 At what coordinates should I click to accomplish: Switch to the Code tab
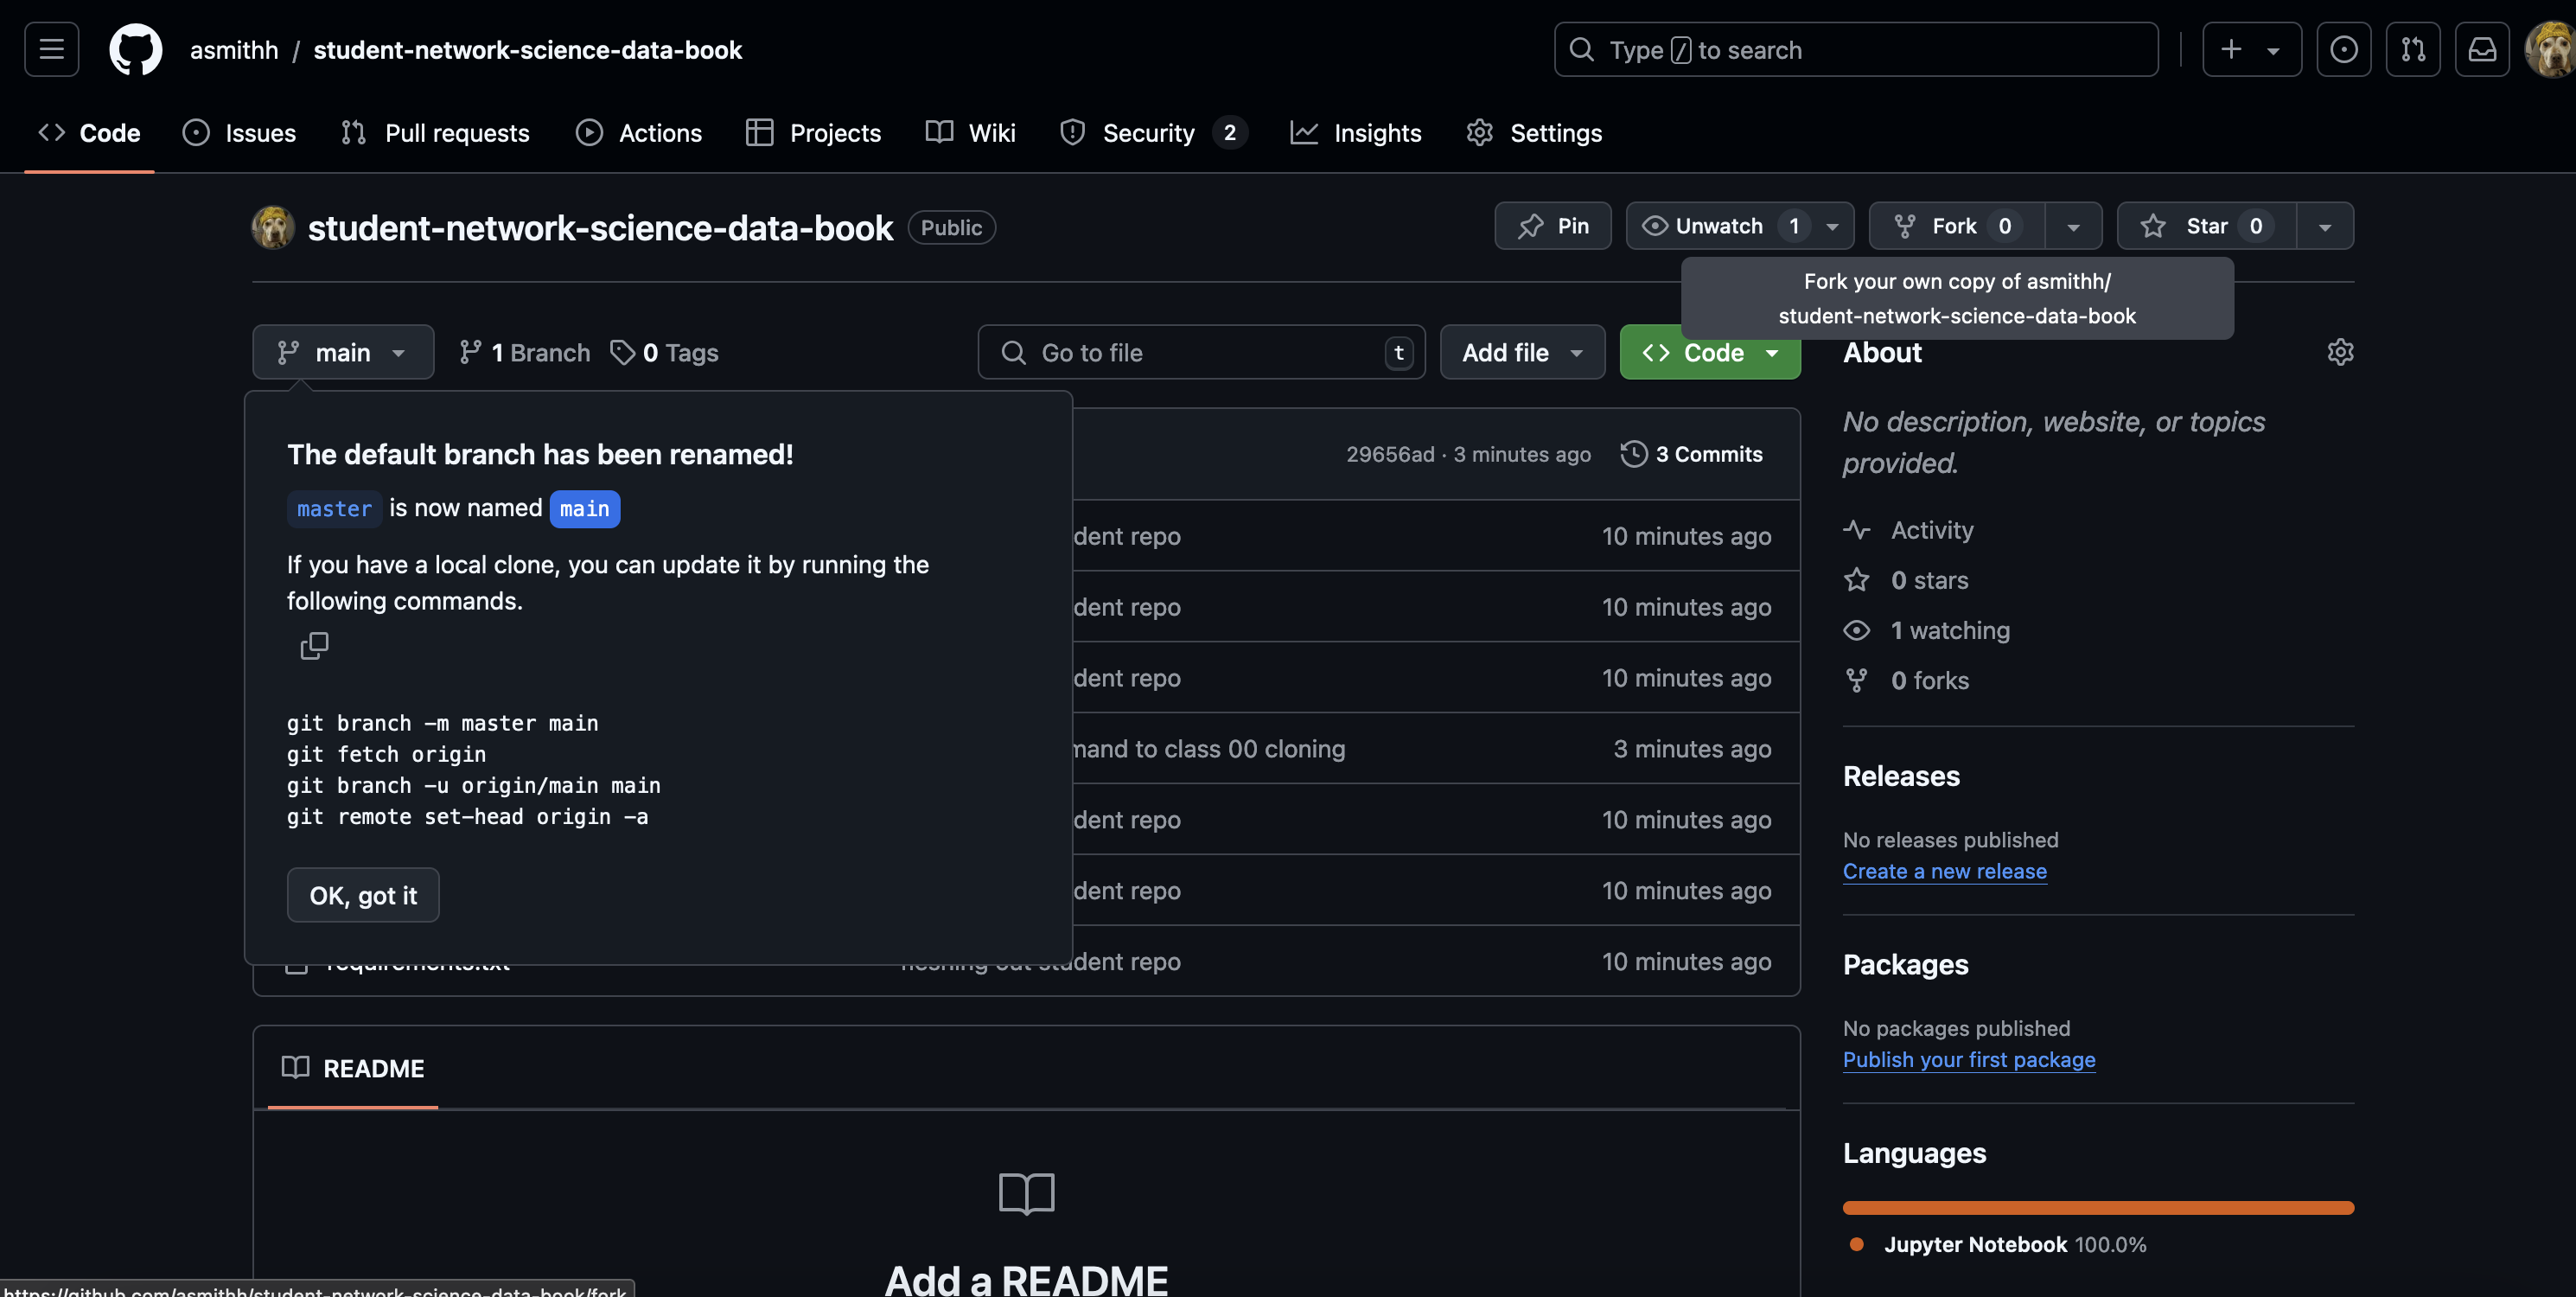89,132
